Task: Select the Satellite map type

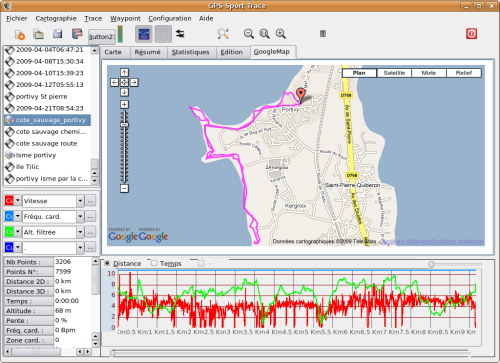Action: (x=394, y=73)
